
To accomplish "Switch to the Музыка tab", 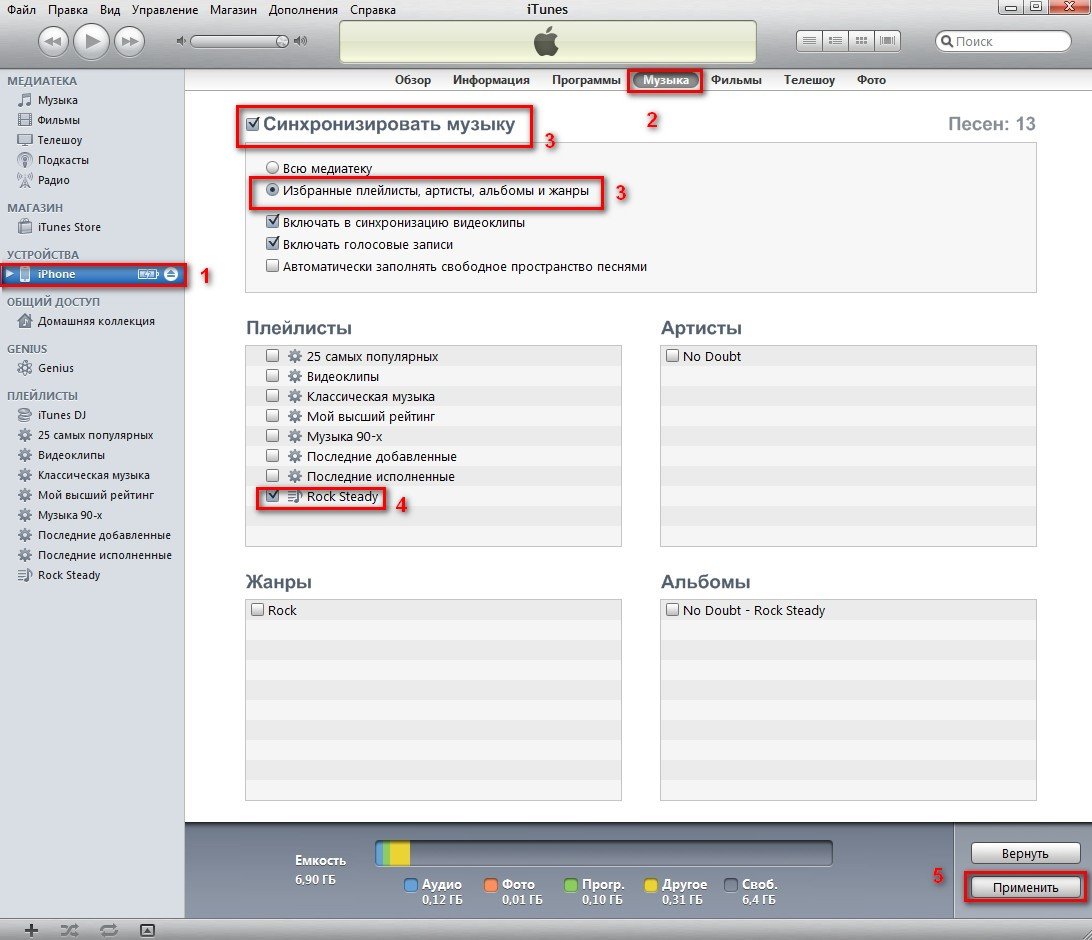I will click(x=666, y=80).
